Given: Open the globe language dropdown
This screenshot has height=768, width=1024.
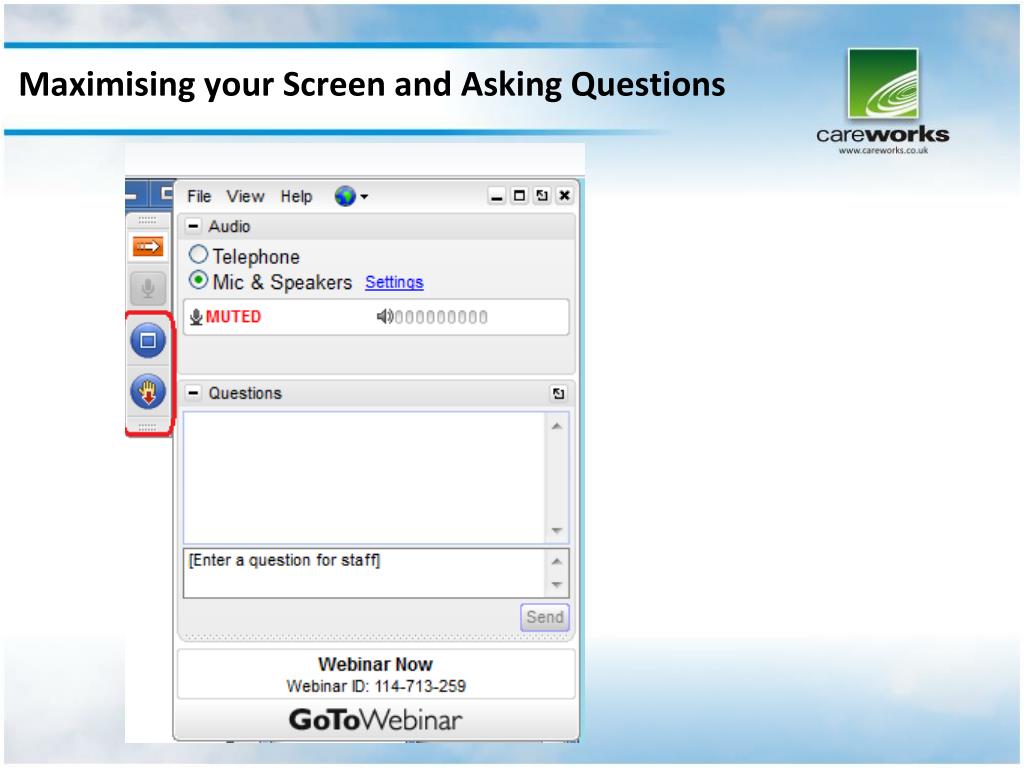Looking at the screenshot, I should point(351,196).
